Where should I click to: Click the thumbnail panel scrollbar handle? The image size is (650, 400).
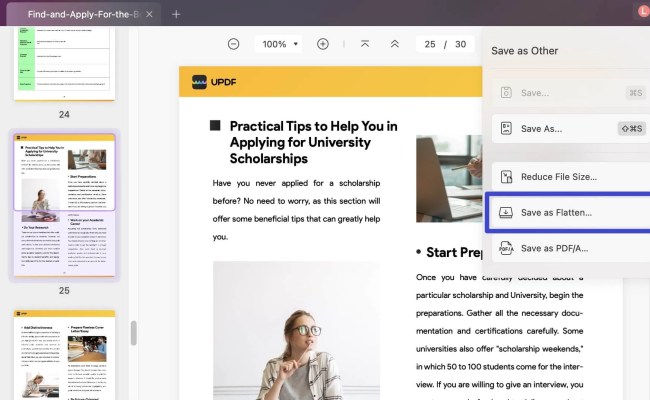point(133,333)
